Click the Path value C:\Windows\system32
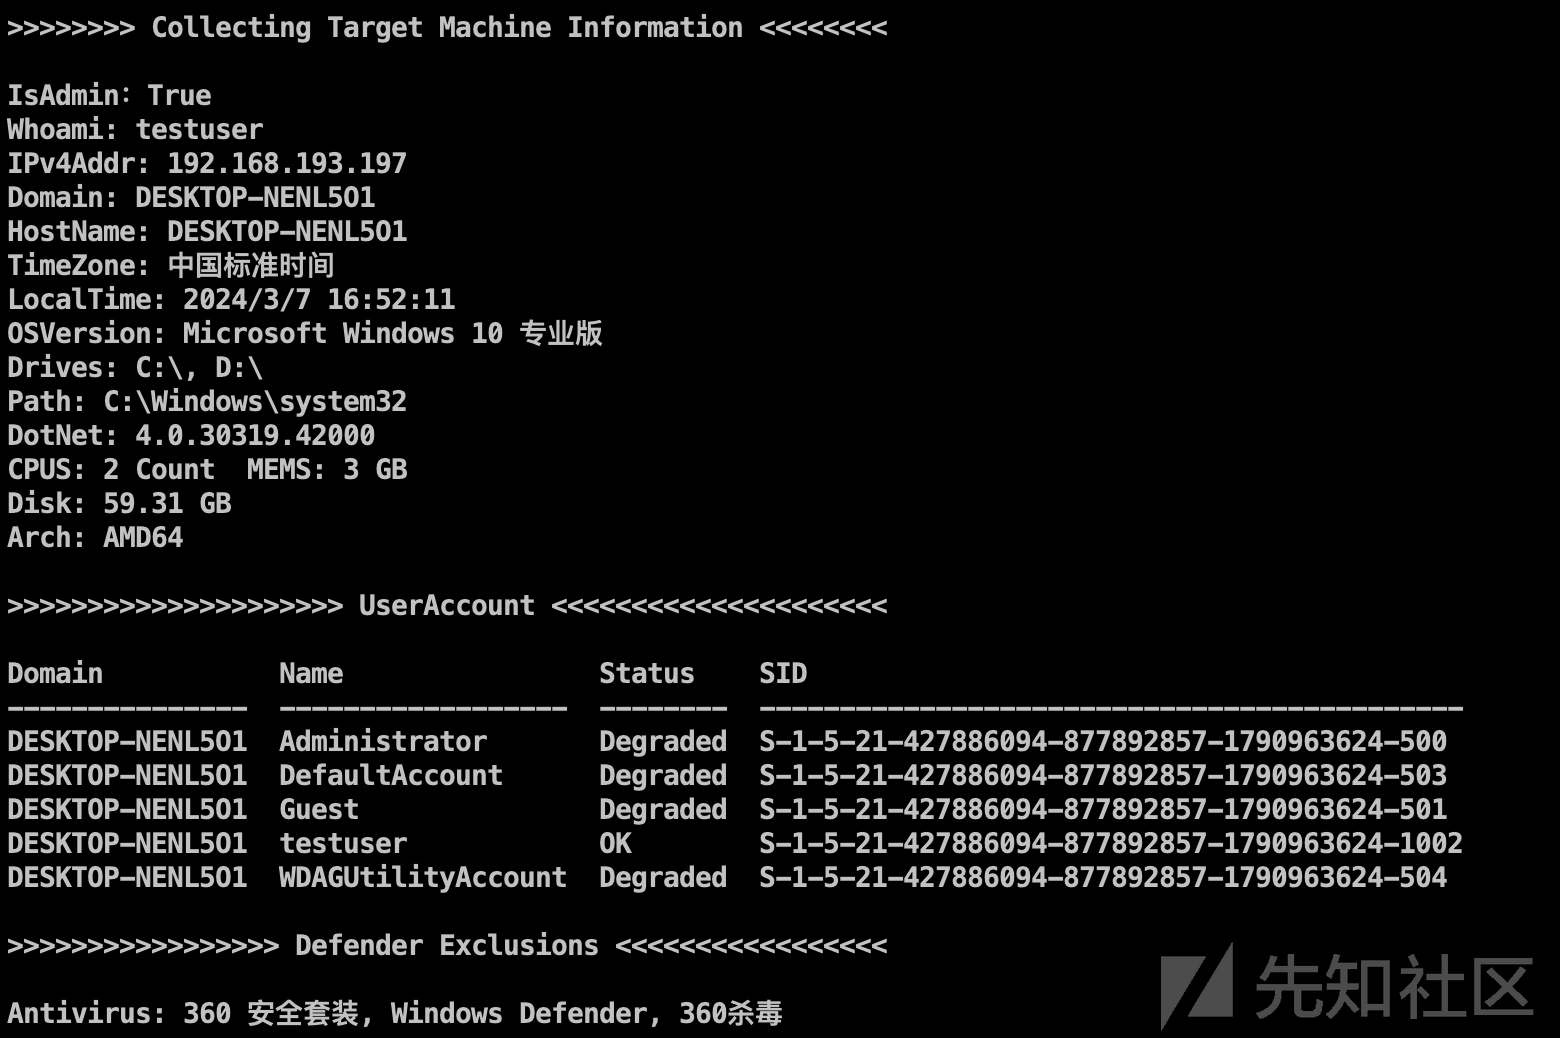Image resolution: width=1560 pixels, height=1038 pixels. coord(255,401)
